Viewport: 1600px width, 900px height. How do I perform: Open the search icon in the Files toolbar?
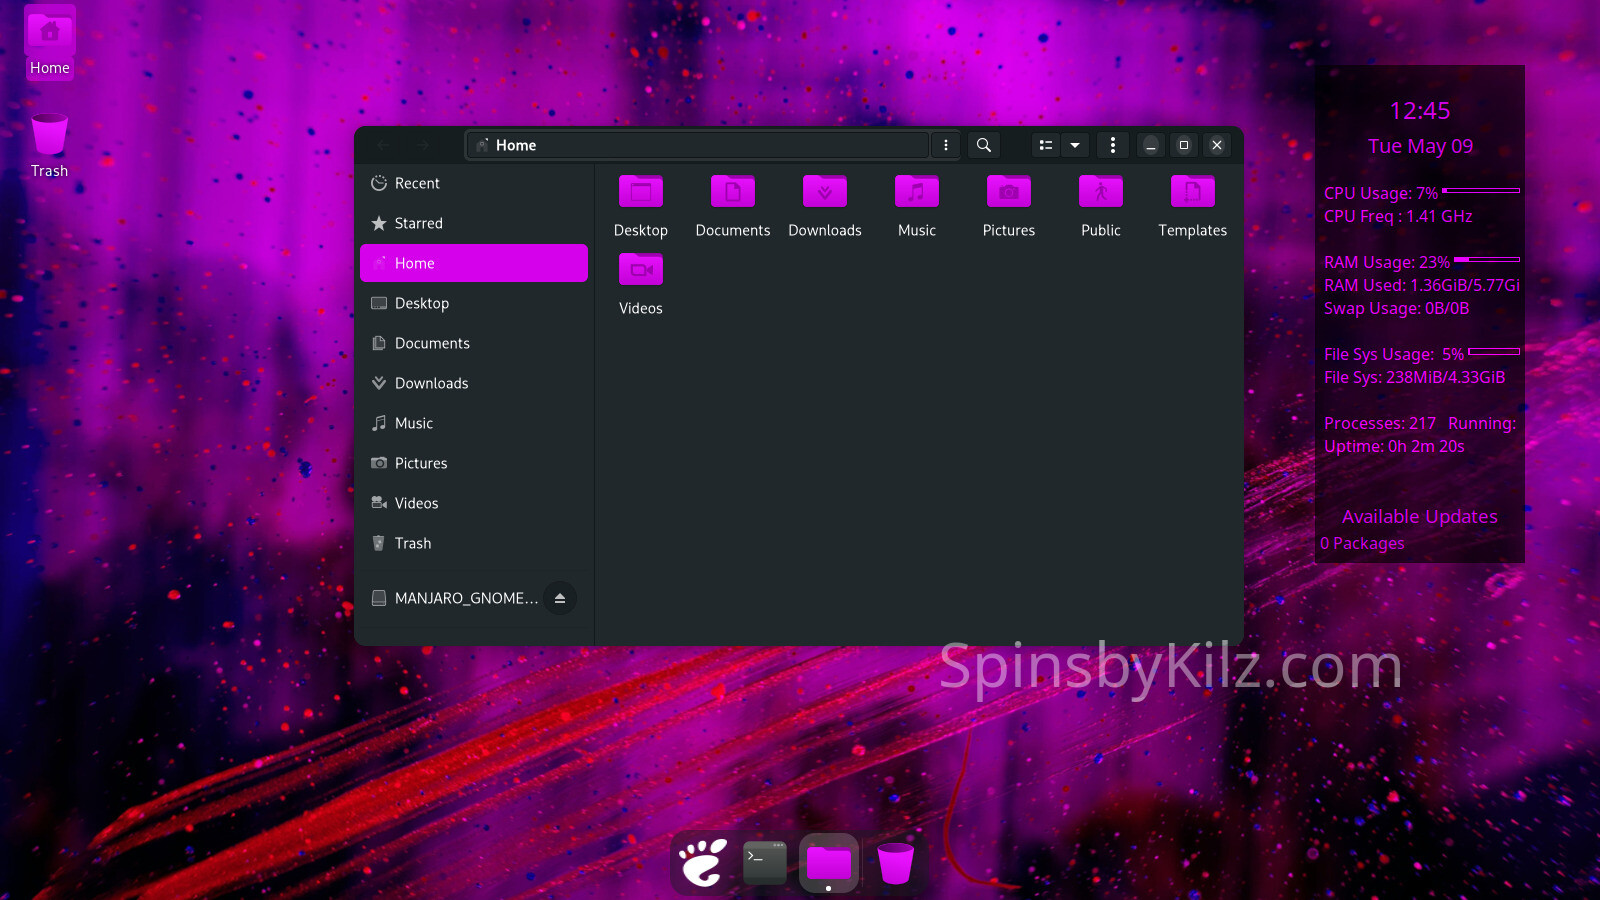point(984,145)
